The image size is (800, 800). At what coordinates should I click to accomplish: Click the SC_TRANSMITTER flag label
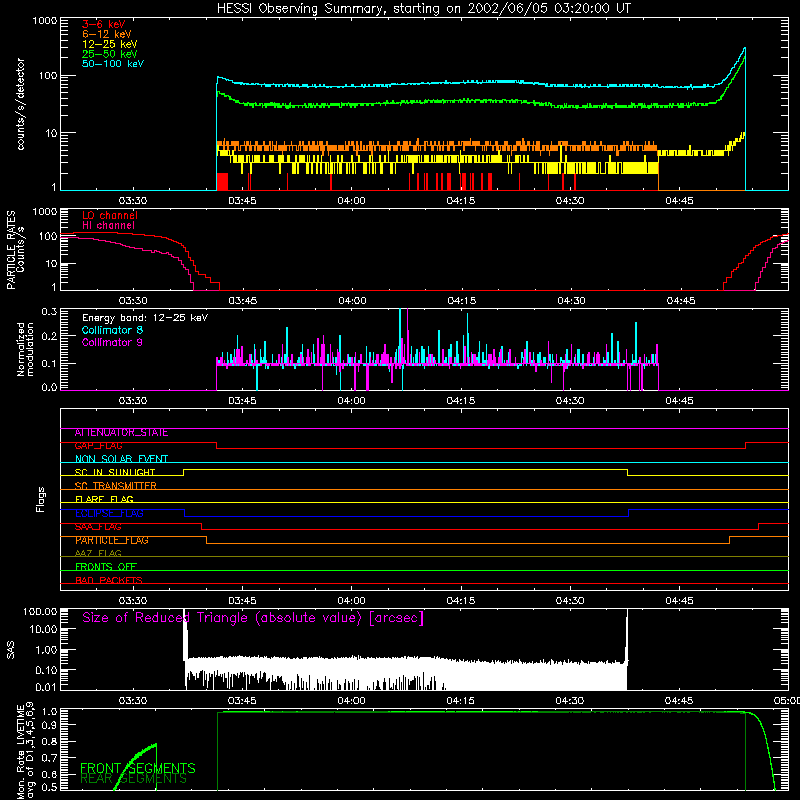[116, 486]
